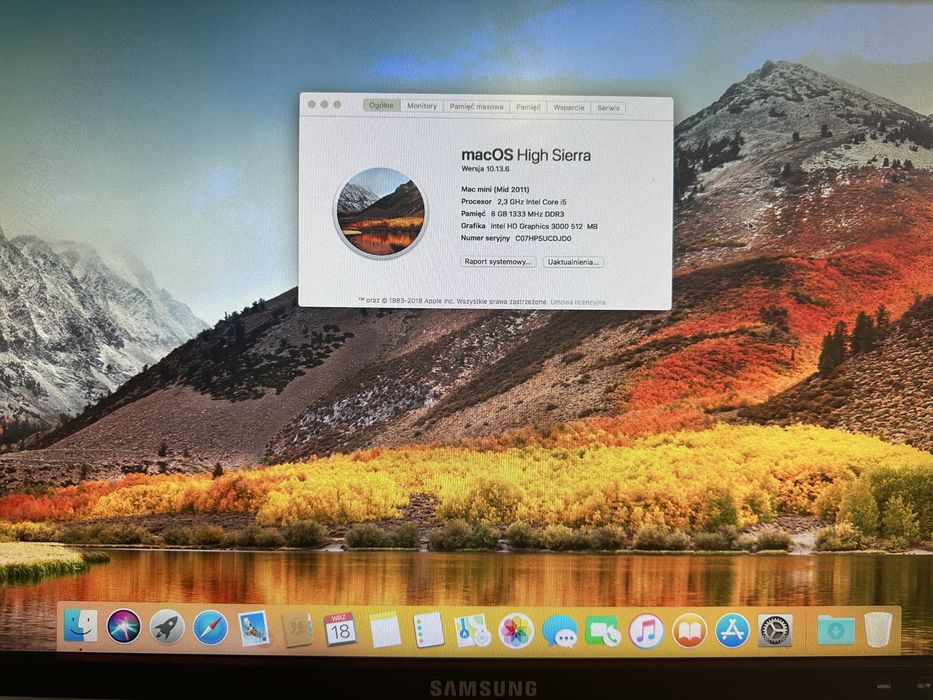933x700 pixels.
Task: Open the Pamięć tab
Action: coord(528,107)
